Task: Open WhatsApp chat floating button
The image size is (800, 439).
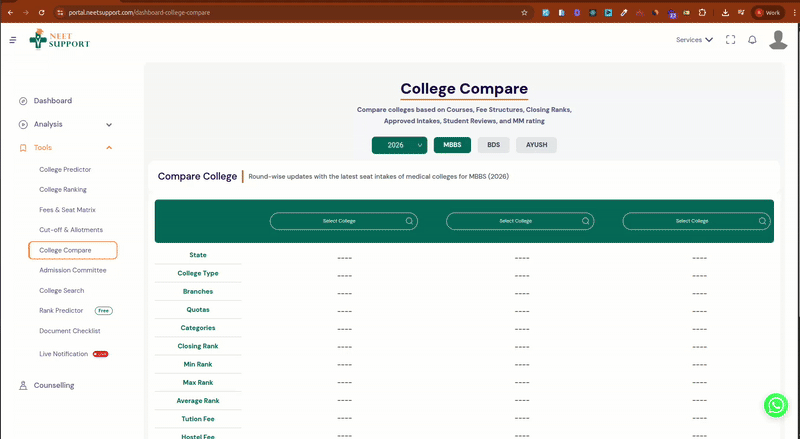Action: (x=776, y=405)
